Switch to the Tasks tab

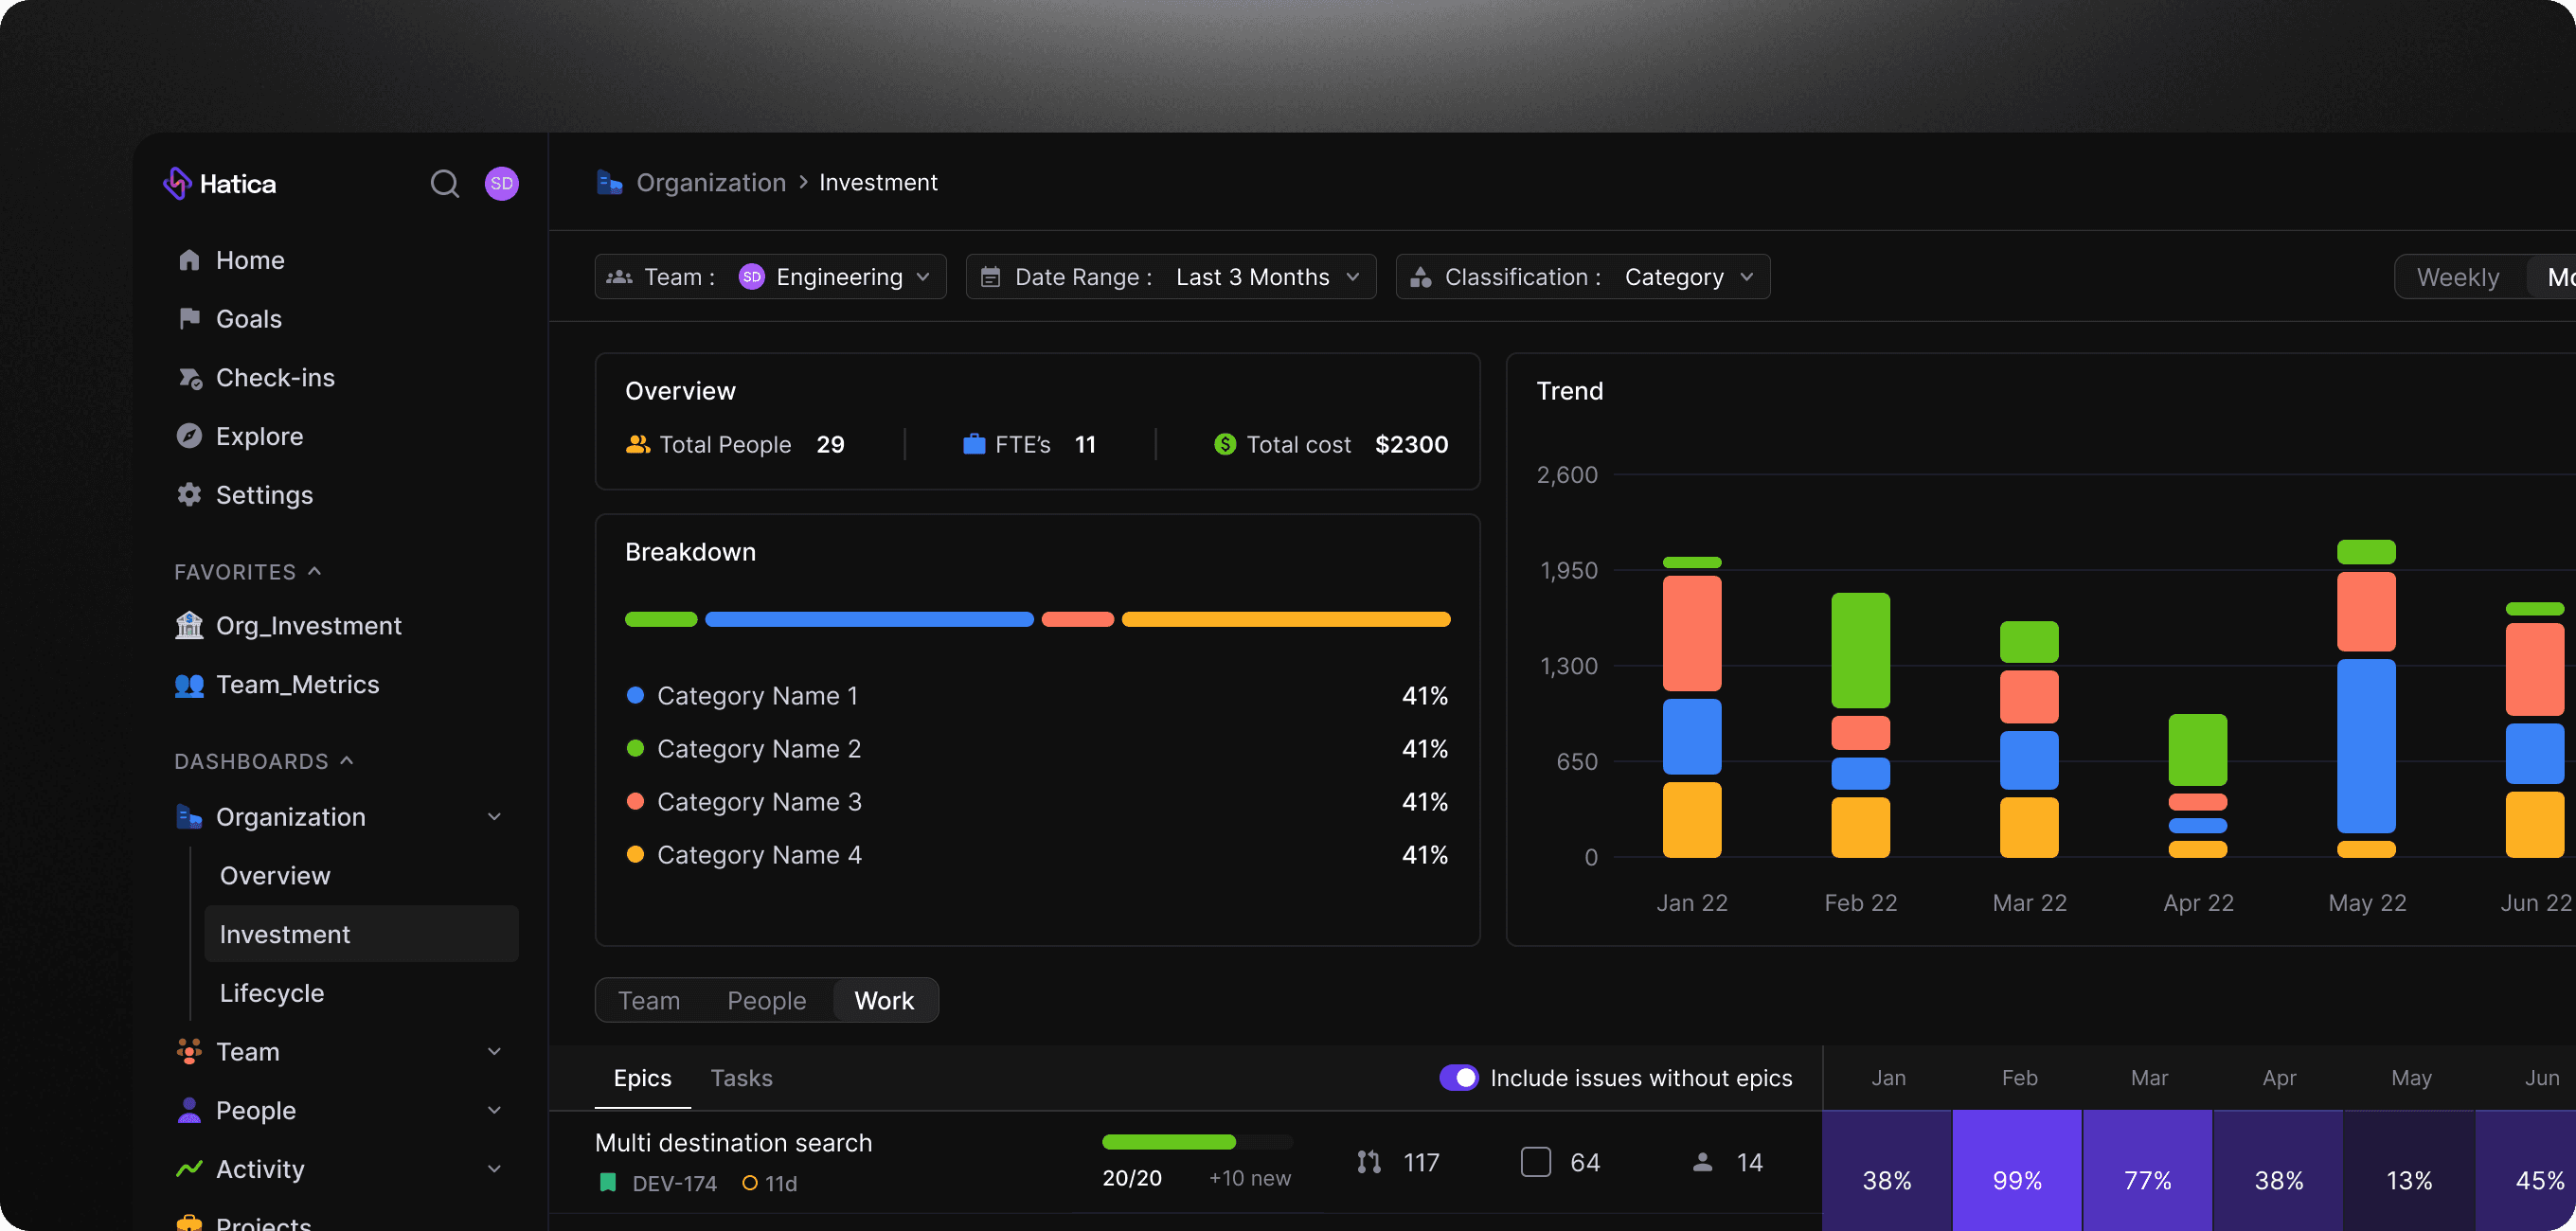741,1078
